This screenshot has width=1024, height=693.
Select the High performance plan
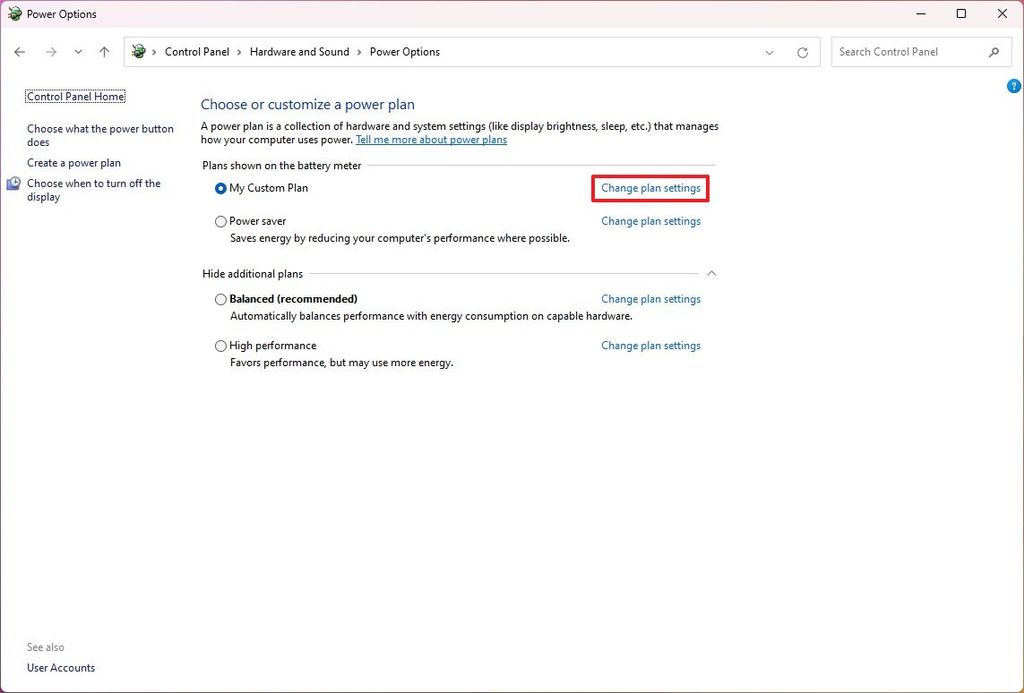click(220, 346)
